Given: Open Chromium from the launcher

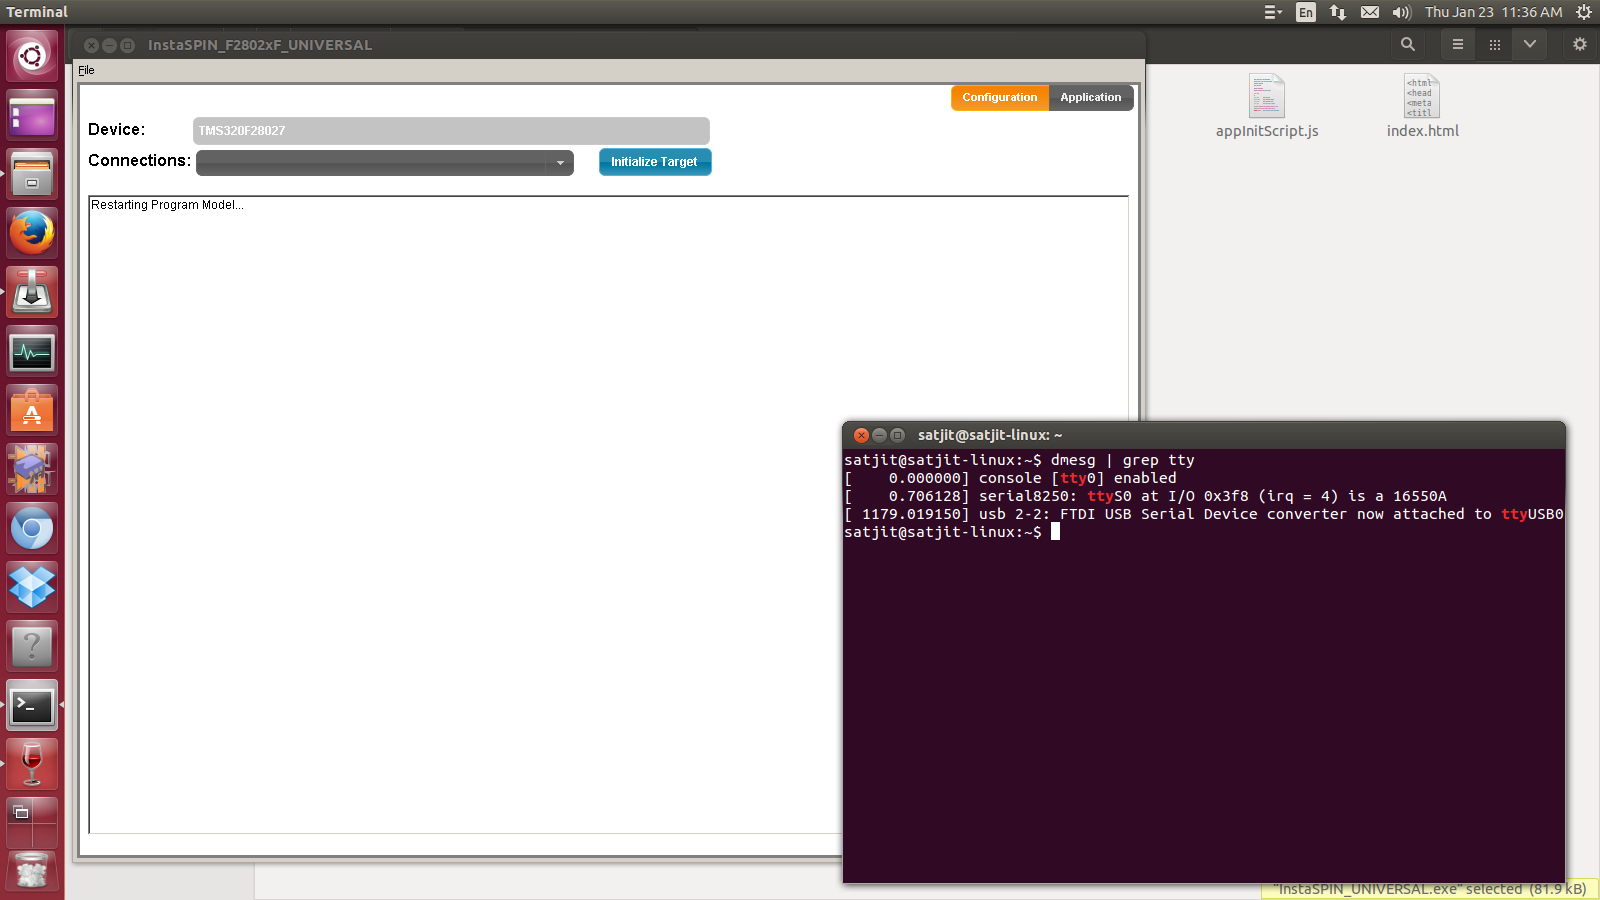Looking at the screenshot, I should tap(32, 528).
